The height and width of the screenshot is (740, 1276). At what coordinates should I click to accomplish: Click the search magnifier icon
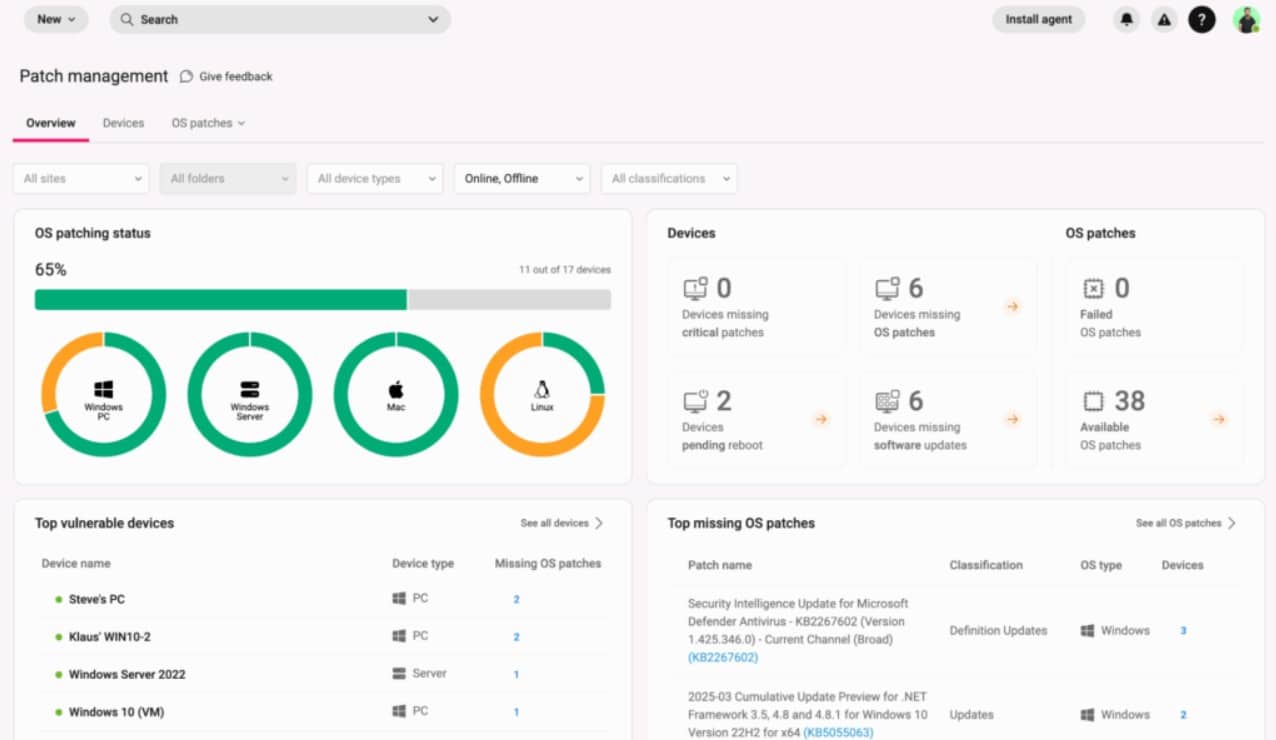[x=127, y=19]
